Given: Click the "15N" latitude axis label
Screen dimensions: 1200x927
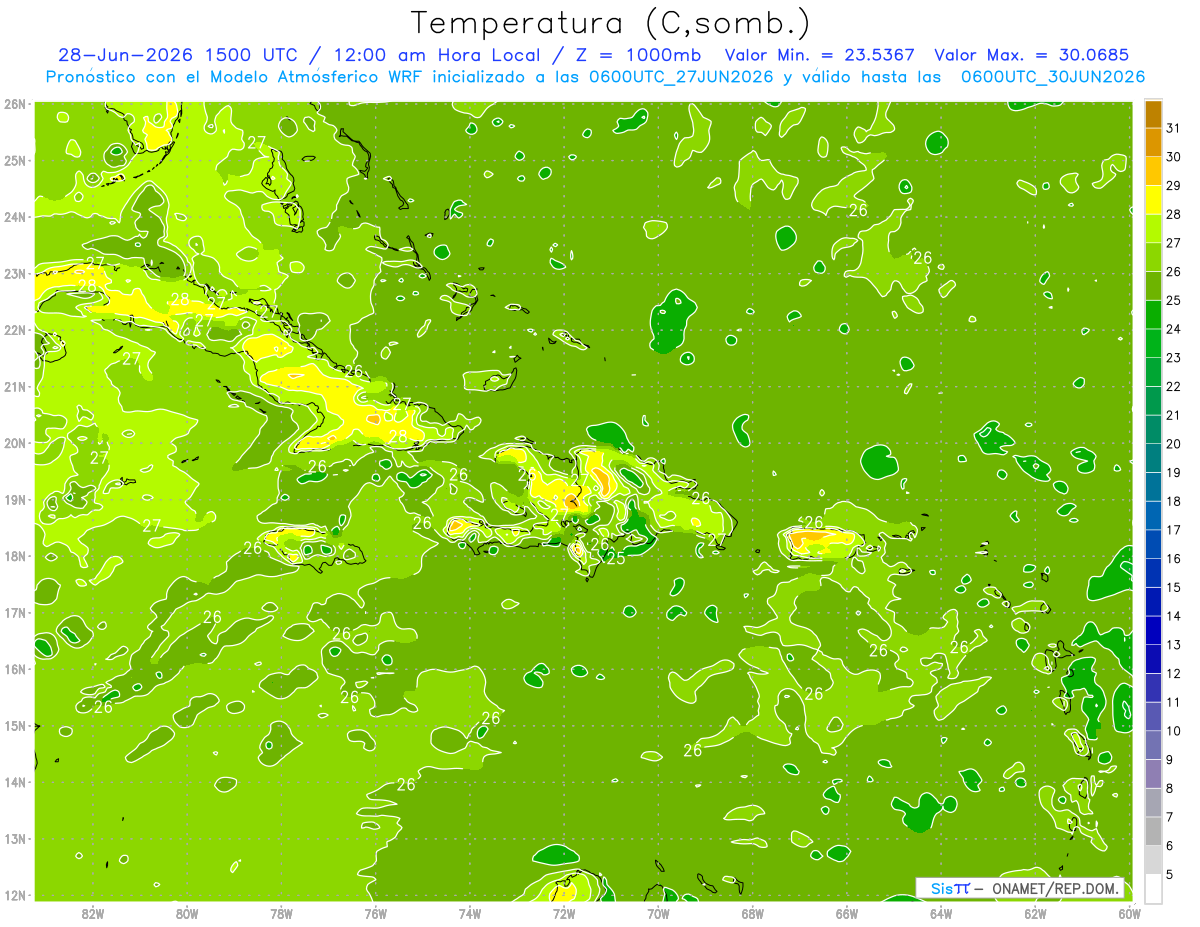Looking at the screenshot, I should 15,726.
